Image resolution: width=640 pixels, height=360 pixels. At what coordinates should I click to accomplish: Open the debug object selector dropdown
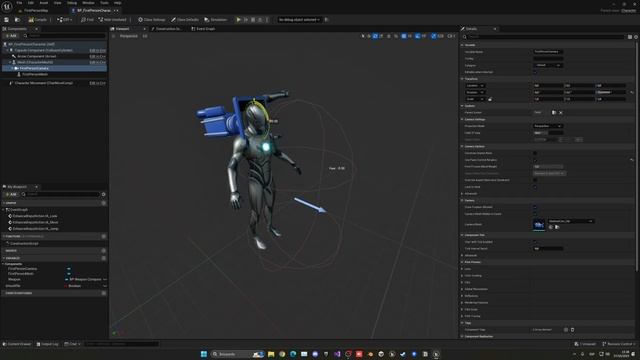[299, 20]
